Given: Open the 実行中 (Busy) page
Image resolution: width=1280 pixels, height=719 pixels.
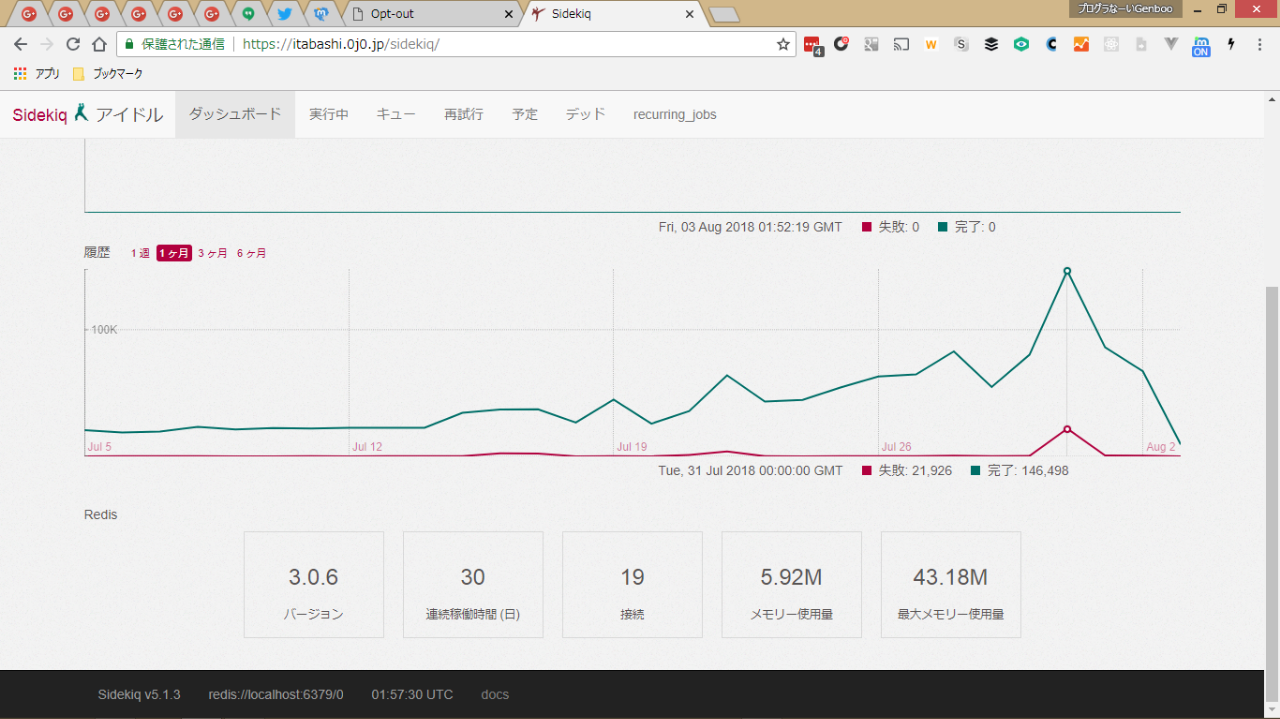Looking at the screenshot, I should pos(329,114).
